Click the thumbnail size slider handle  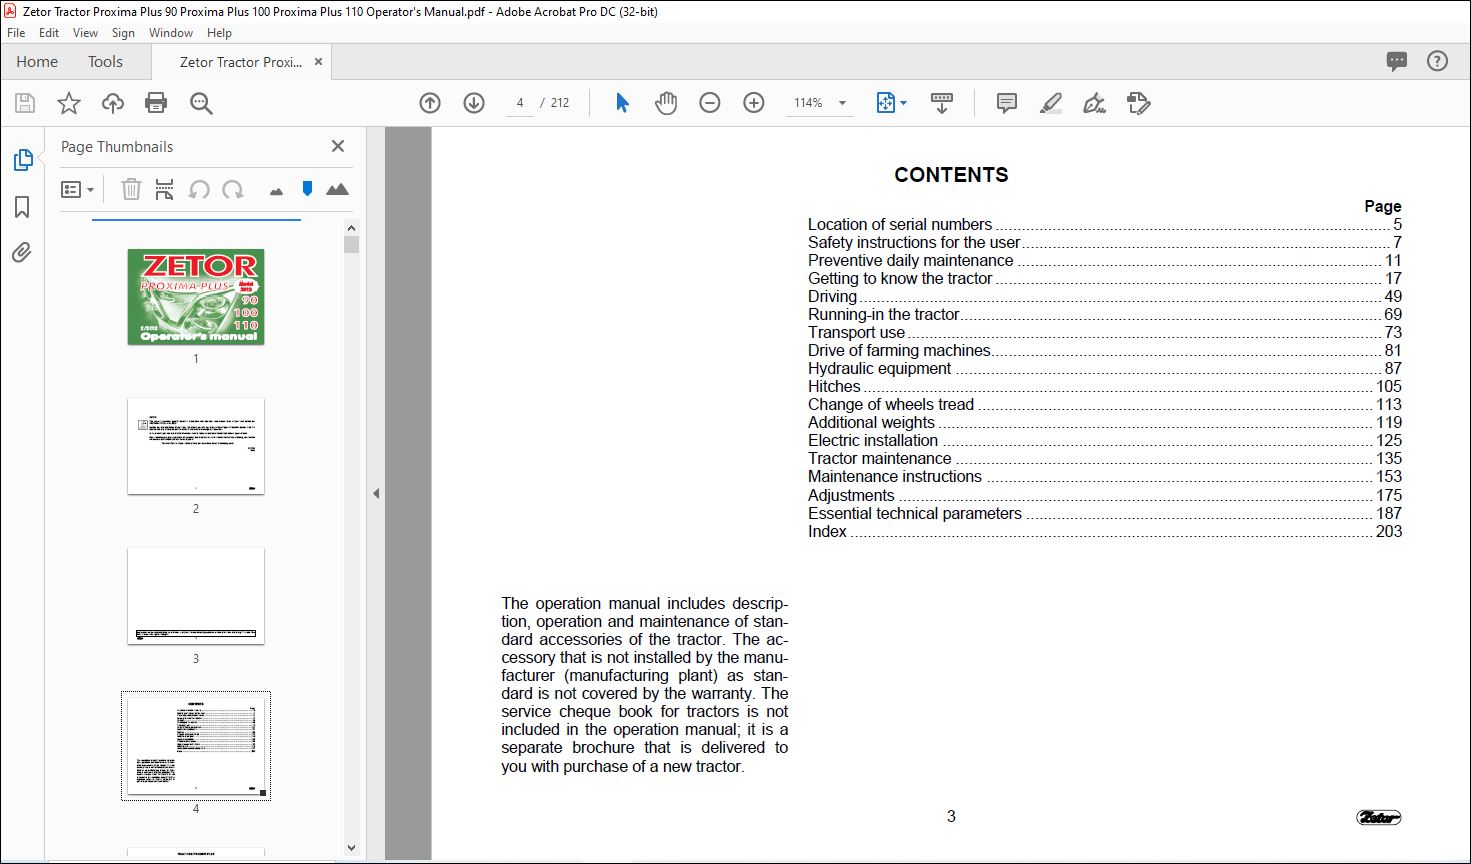[x=307, y=189]
